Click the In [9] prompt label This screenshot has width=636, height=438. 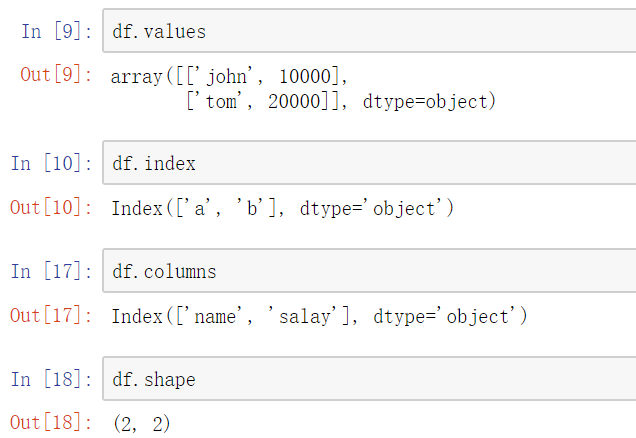point(55,32)
